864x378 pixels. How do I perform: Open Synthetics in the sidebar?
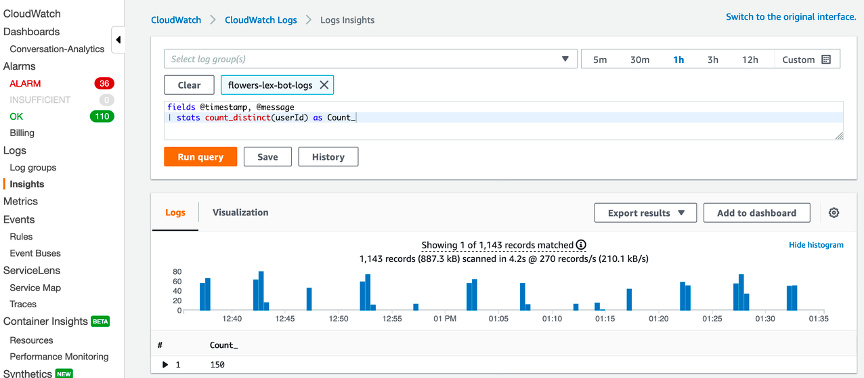pyautogui.click(x=27, y=373)
